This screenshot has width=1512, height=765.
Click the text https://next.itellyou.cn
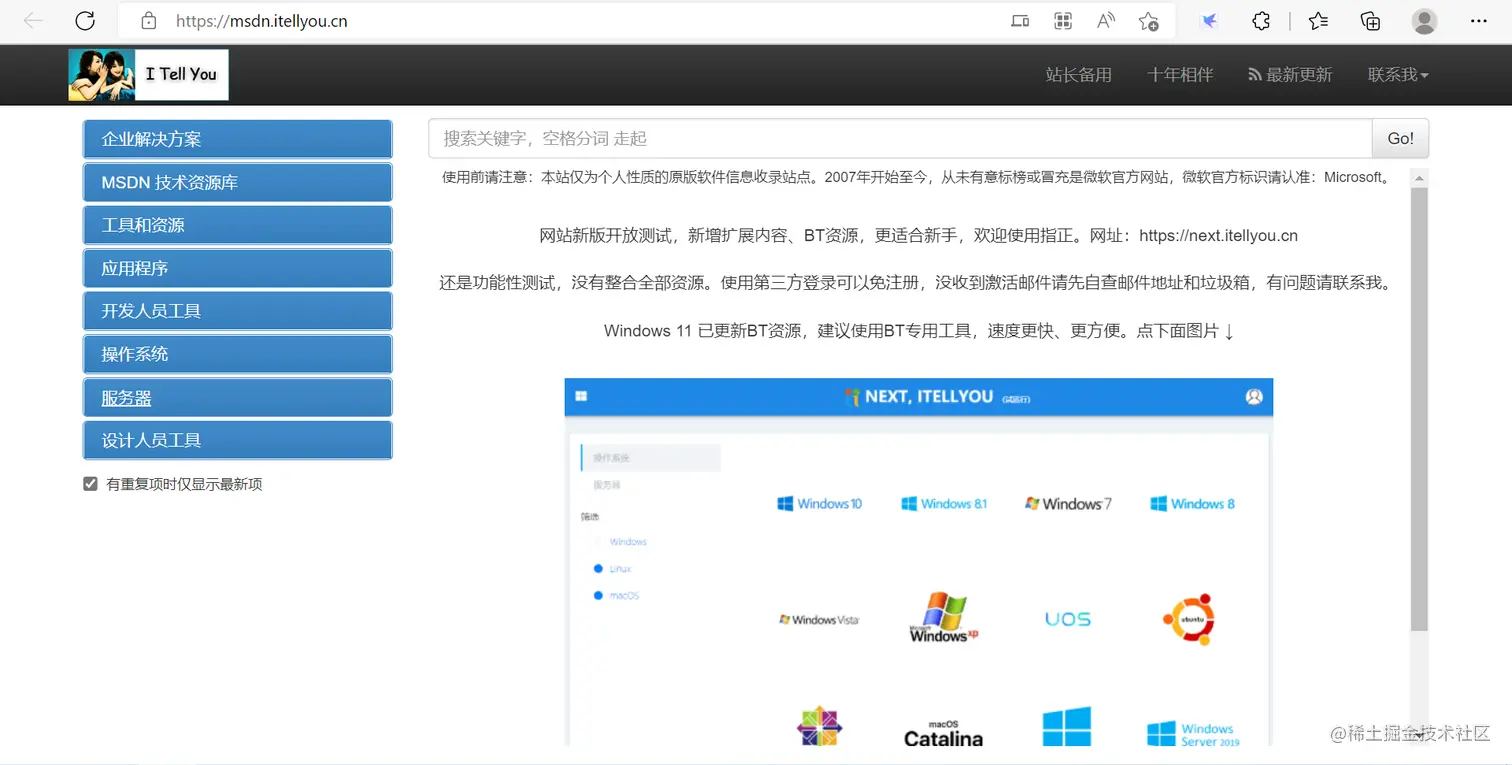pyautogui.click(x=1218, y=236)
